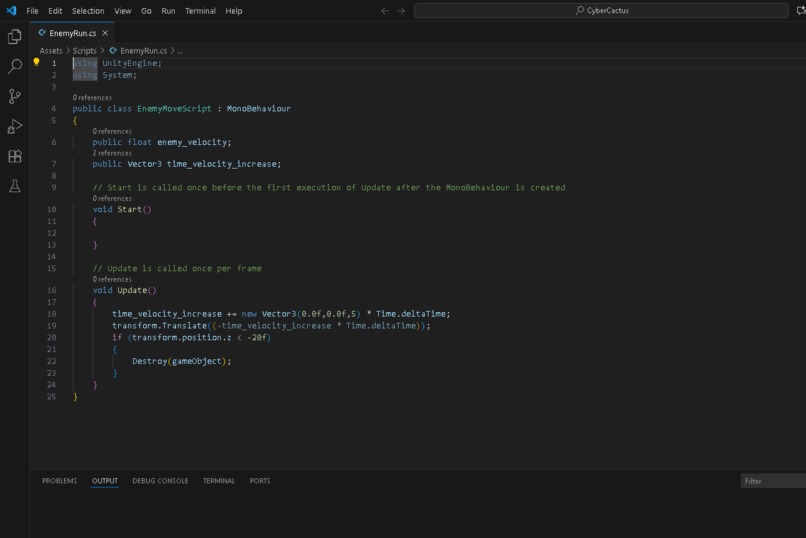Click the CyberCactus command center search box
Image resolution: width=806 pixels, height=538 pixels.
click(601, 10)
